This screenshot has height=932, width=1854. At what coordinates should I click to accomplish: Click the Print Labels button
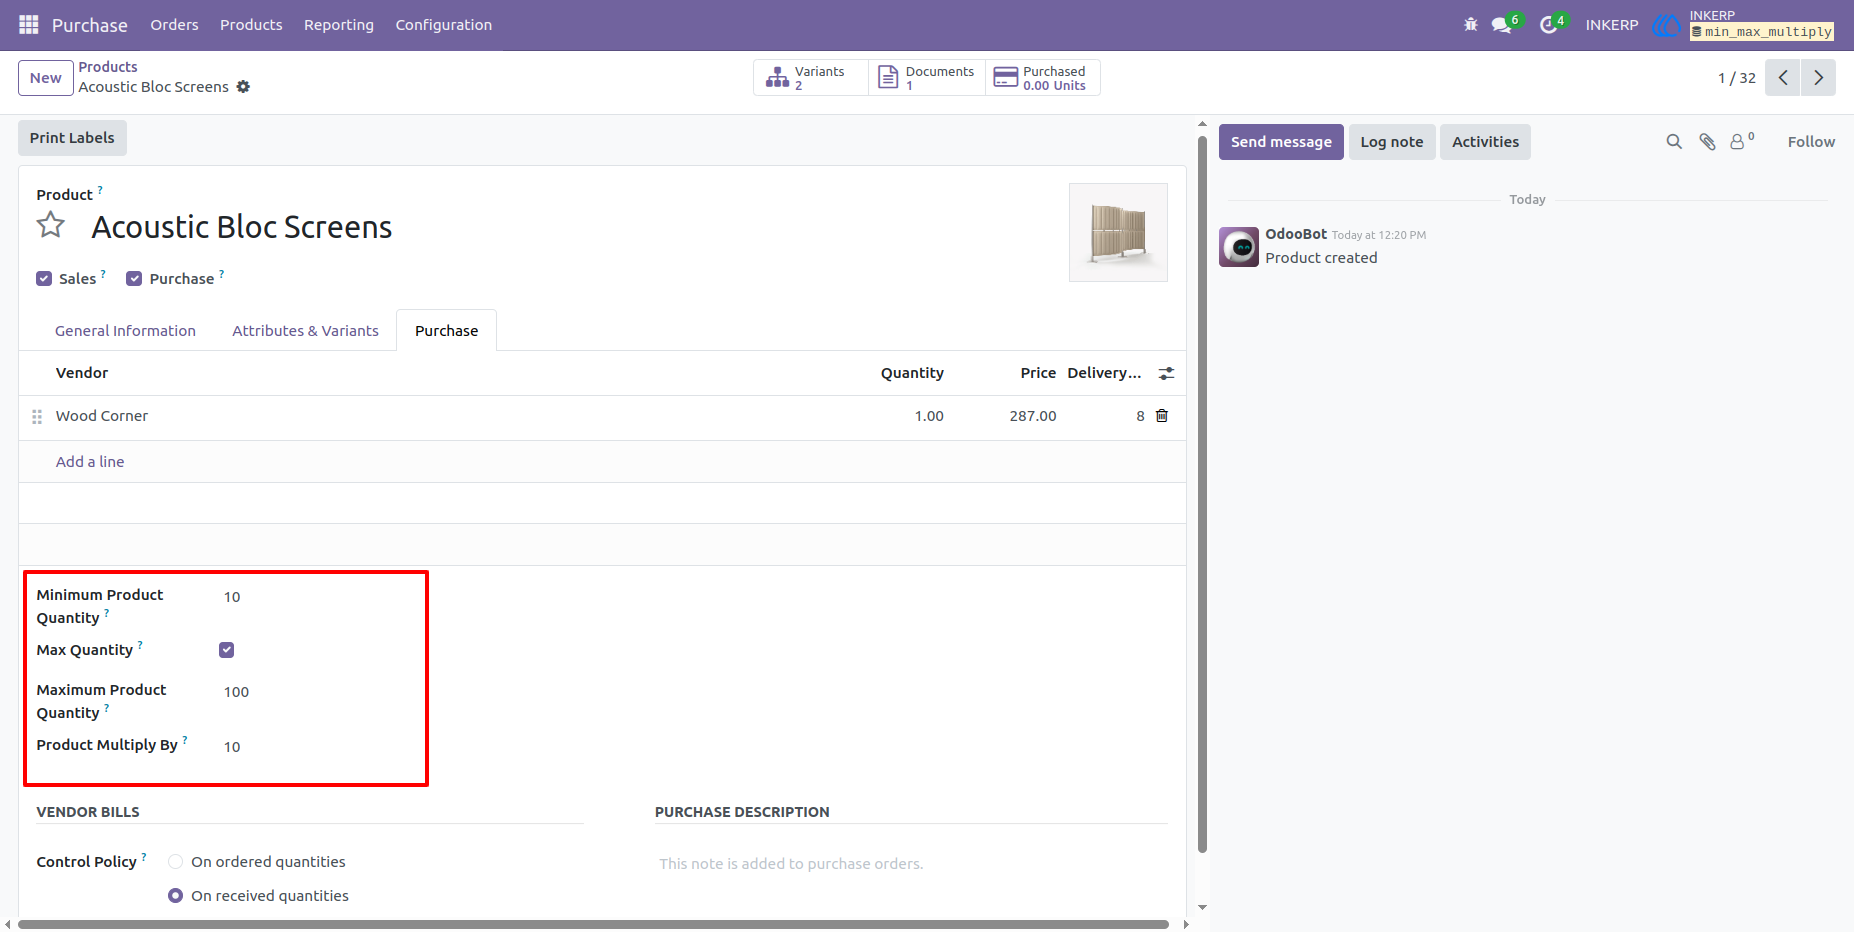(x=72, y=138)
